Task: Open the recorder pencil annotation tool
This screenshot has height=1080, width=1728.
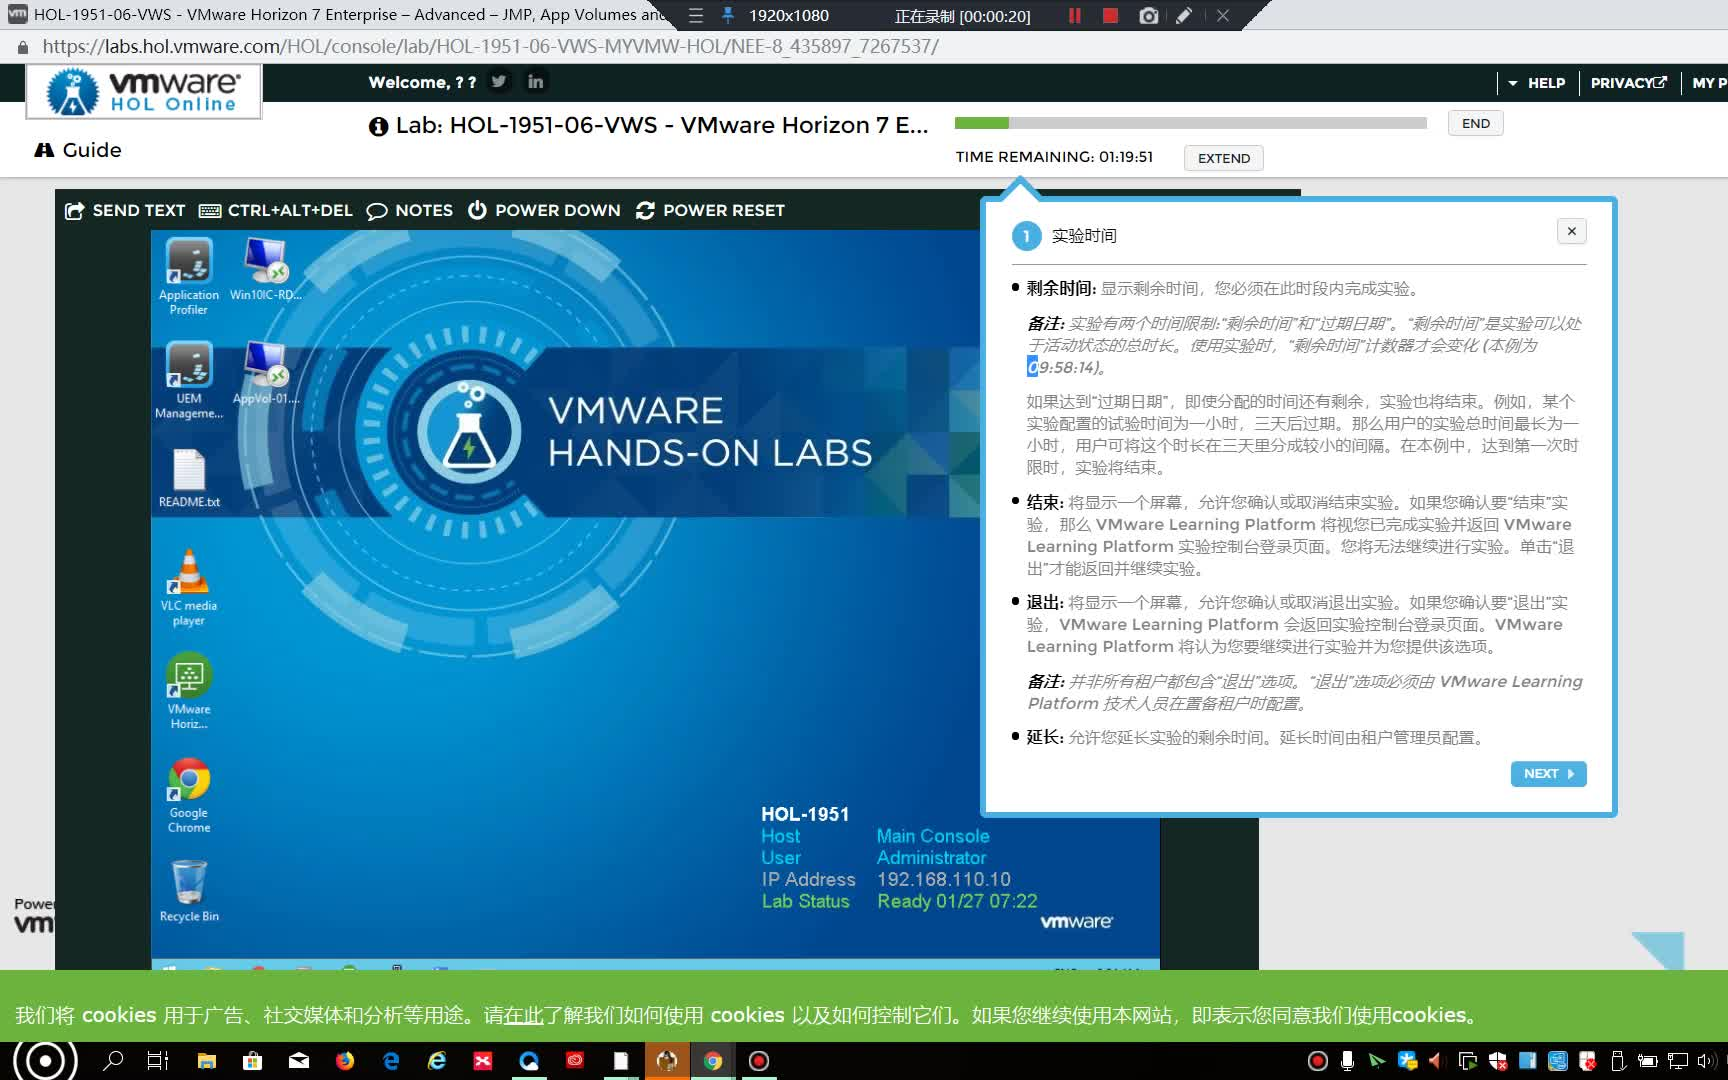Action: tap(1184, 15)
